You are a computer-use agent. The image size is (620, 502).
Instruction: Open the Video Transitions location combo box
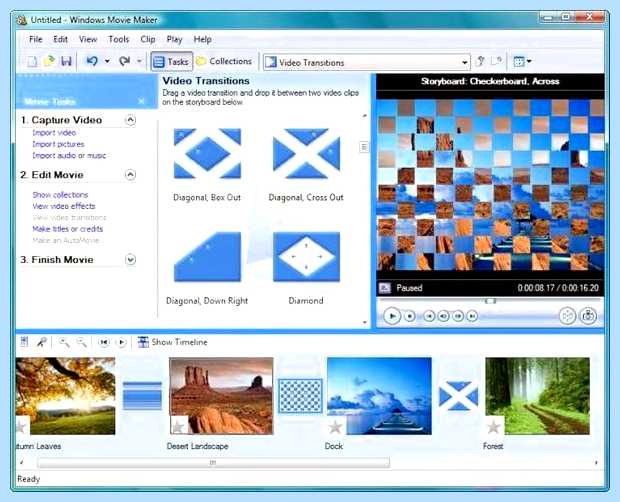click(x=367, y=62)
